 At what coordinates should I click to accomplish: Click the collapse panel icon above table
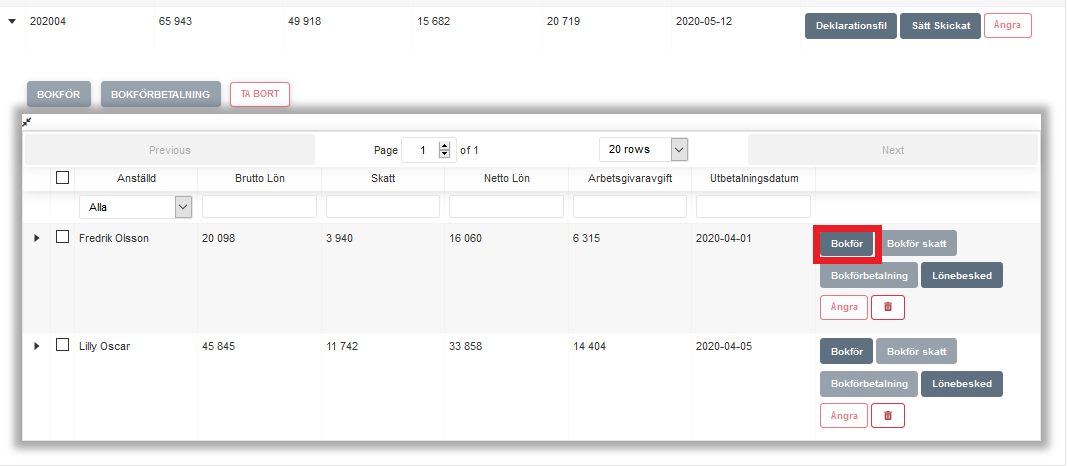tap(27, 121)
